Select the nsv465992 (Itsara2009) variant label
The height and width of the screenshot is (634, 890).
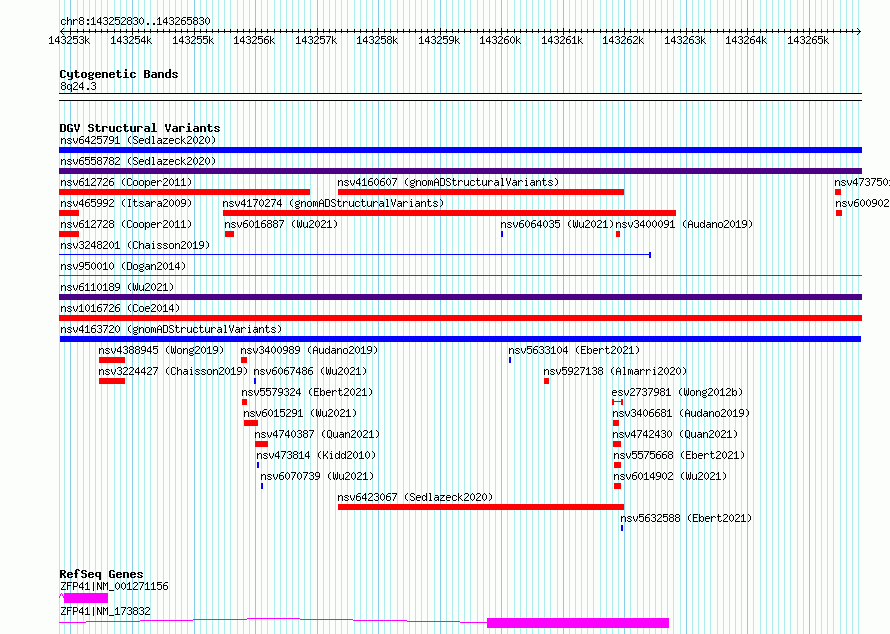pyautogui.click(x=126, y=203)
